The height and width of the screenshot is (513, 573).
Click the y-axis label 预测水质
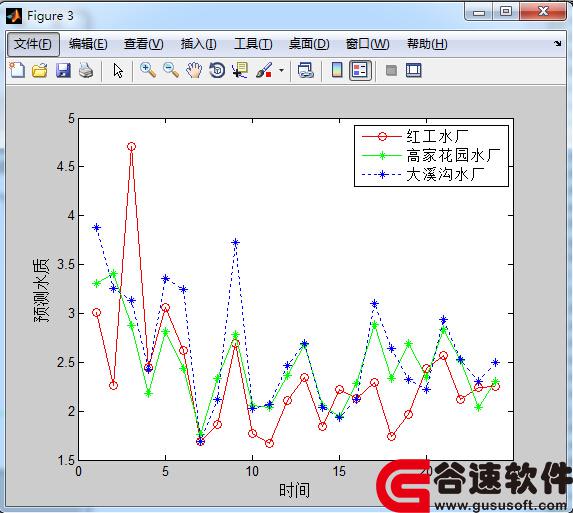[41, 290]
